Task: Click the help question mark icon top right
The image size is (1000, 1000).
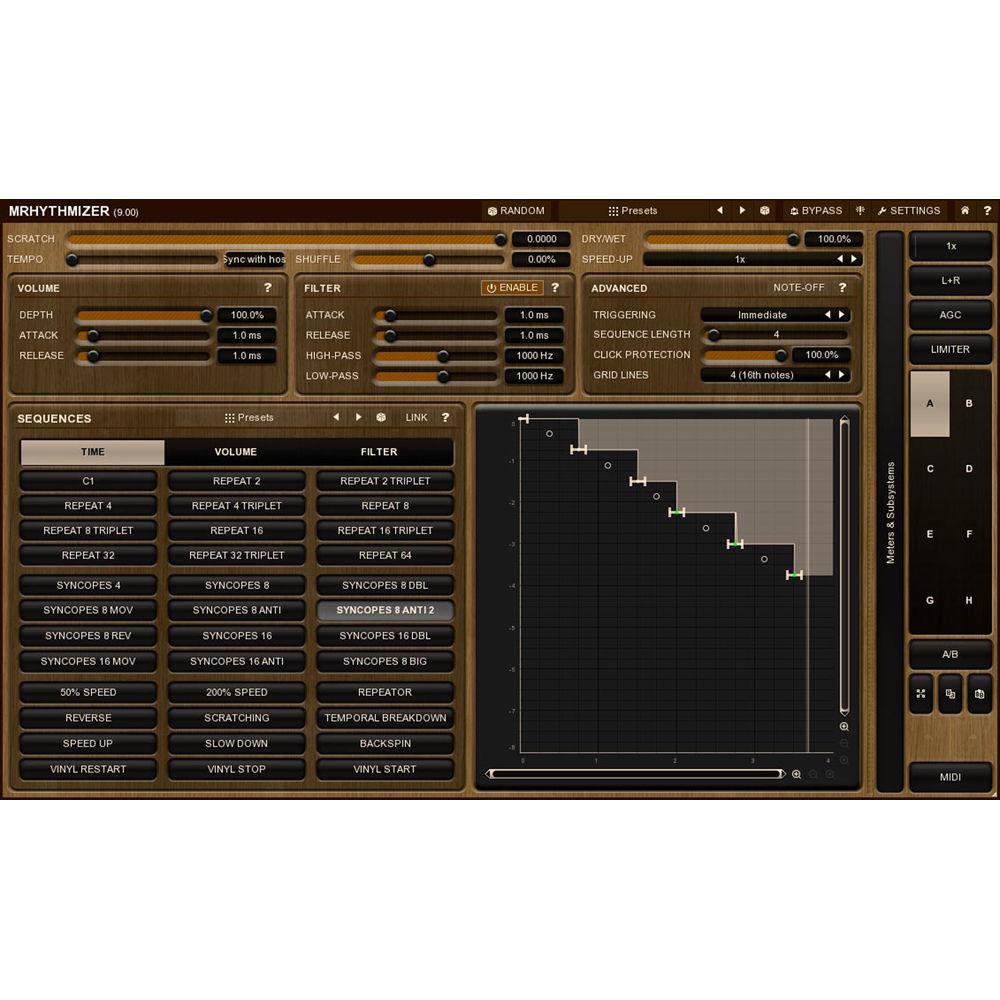Action: click(x=988, y=210)
